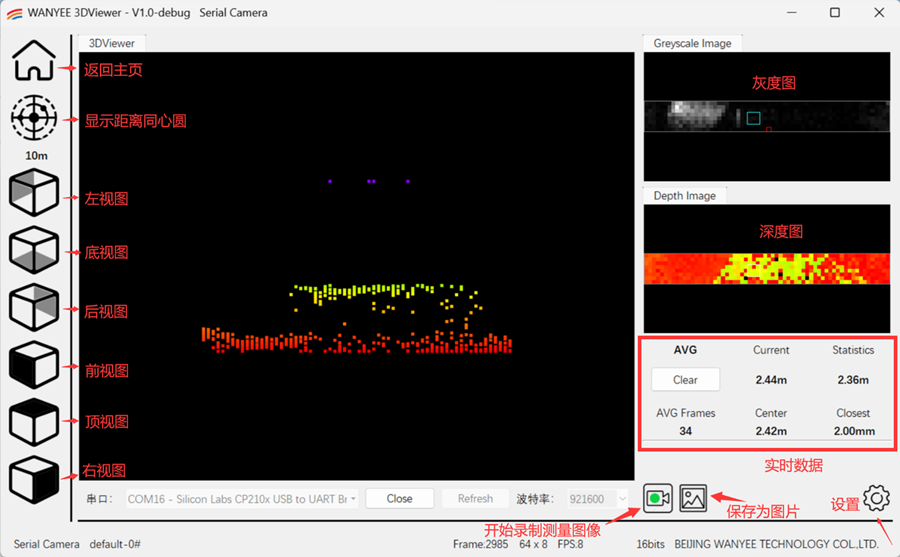This screenshot has height=557, width=900.
Task: Click the cyan square in greyscale image
Action: click(753, 118)
